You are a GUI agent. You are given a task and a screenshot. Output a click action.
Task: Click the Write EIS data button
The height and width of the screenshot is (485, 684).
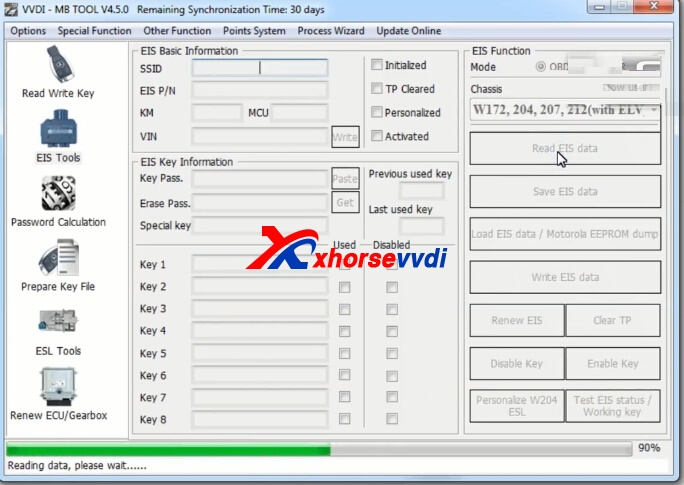coord(565,277)
